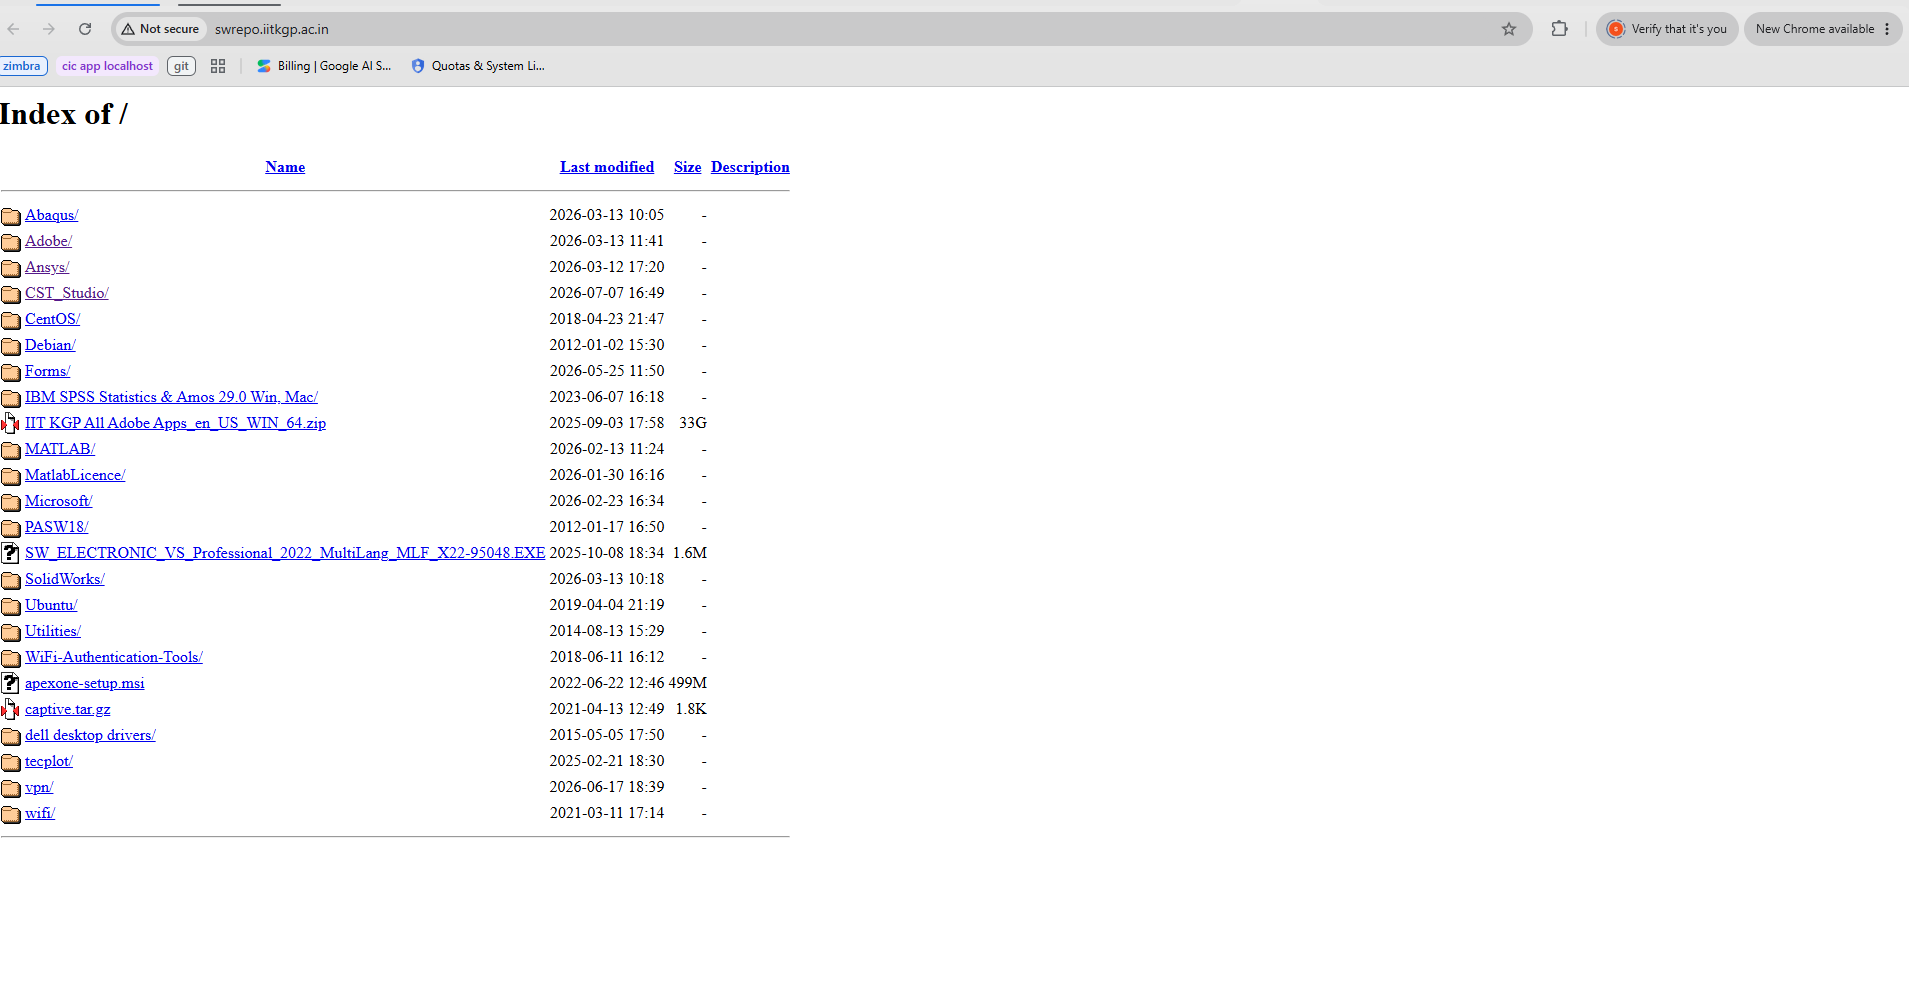The image size is (1909, 994).
Task: Click the folder icon beside Adobe/
Action: coord(11,242)
